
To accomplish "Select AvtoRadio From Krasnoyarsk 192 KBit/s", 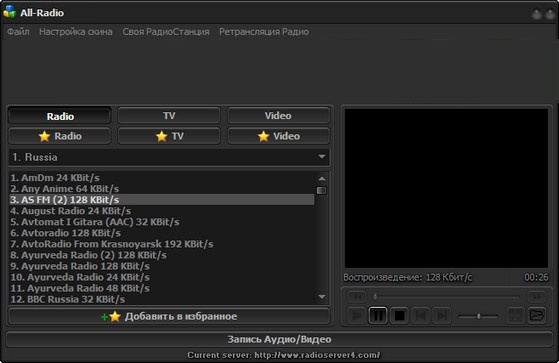I will pyautogui.click(x=162, y=244).
